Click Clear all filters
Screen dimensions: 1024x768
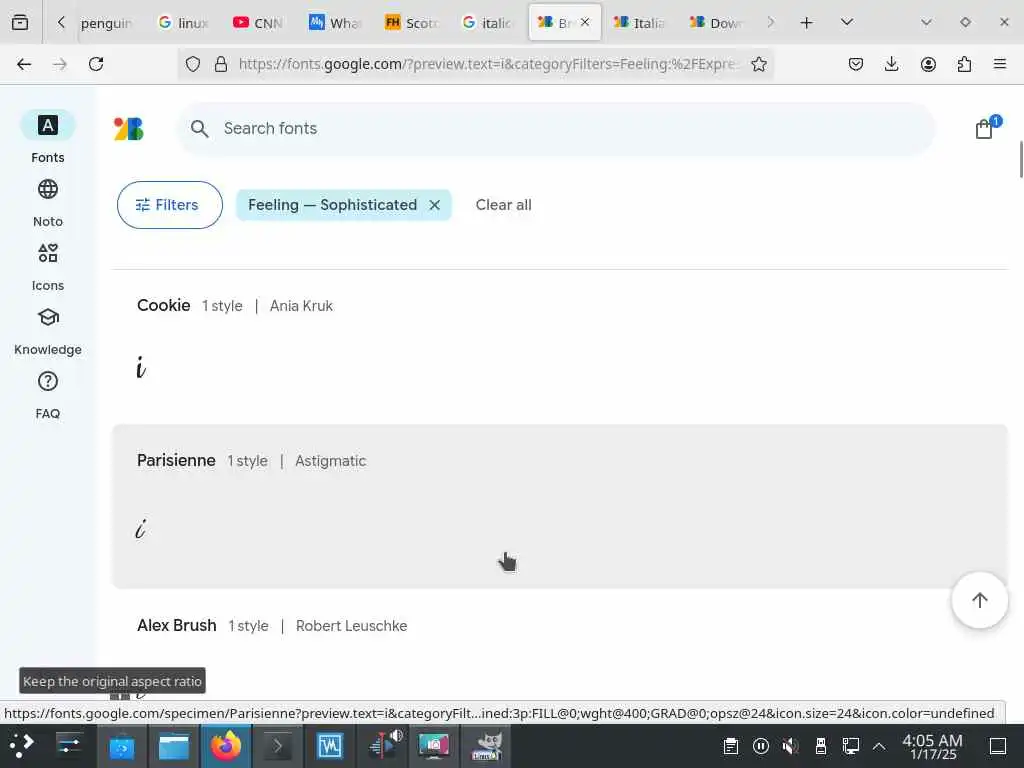pyautogui.click(x=504, y=205)
